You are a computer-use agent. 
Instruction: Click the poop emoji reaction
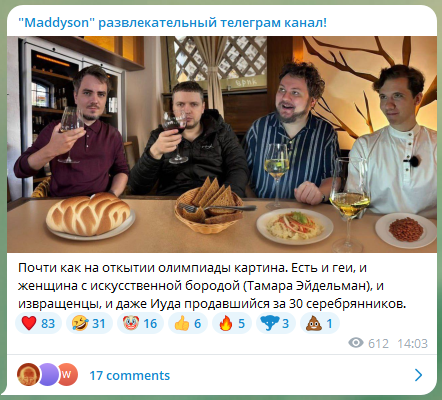pyautogui.click(x=320, y=323)
